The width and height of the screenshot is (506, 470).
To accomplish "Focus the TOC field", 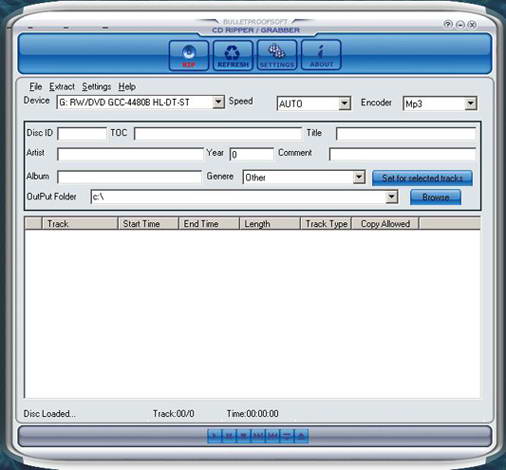I will (x=218, y=134).
